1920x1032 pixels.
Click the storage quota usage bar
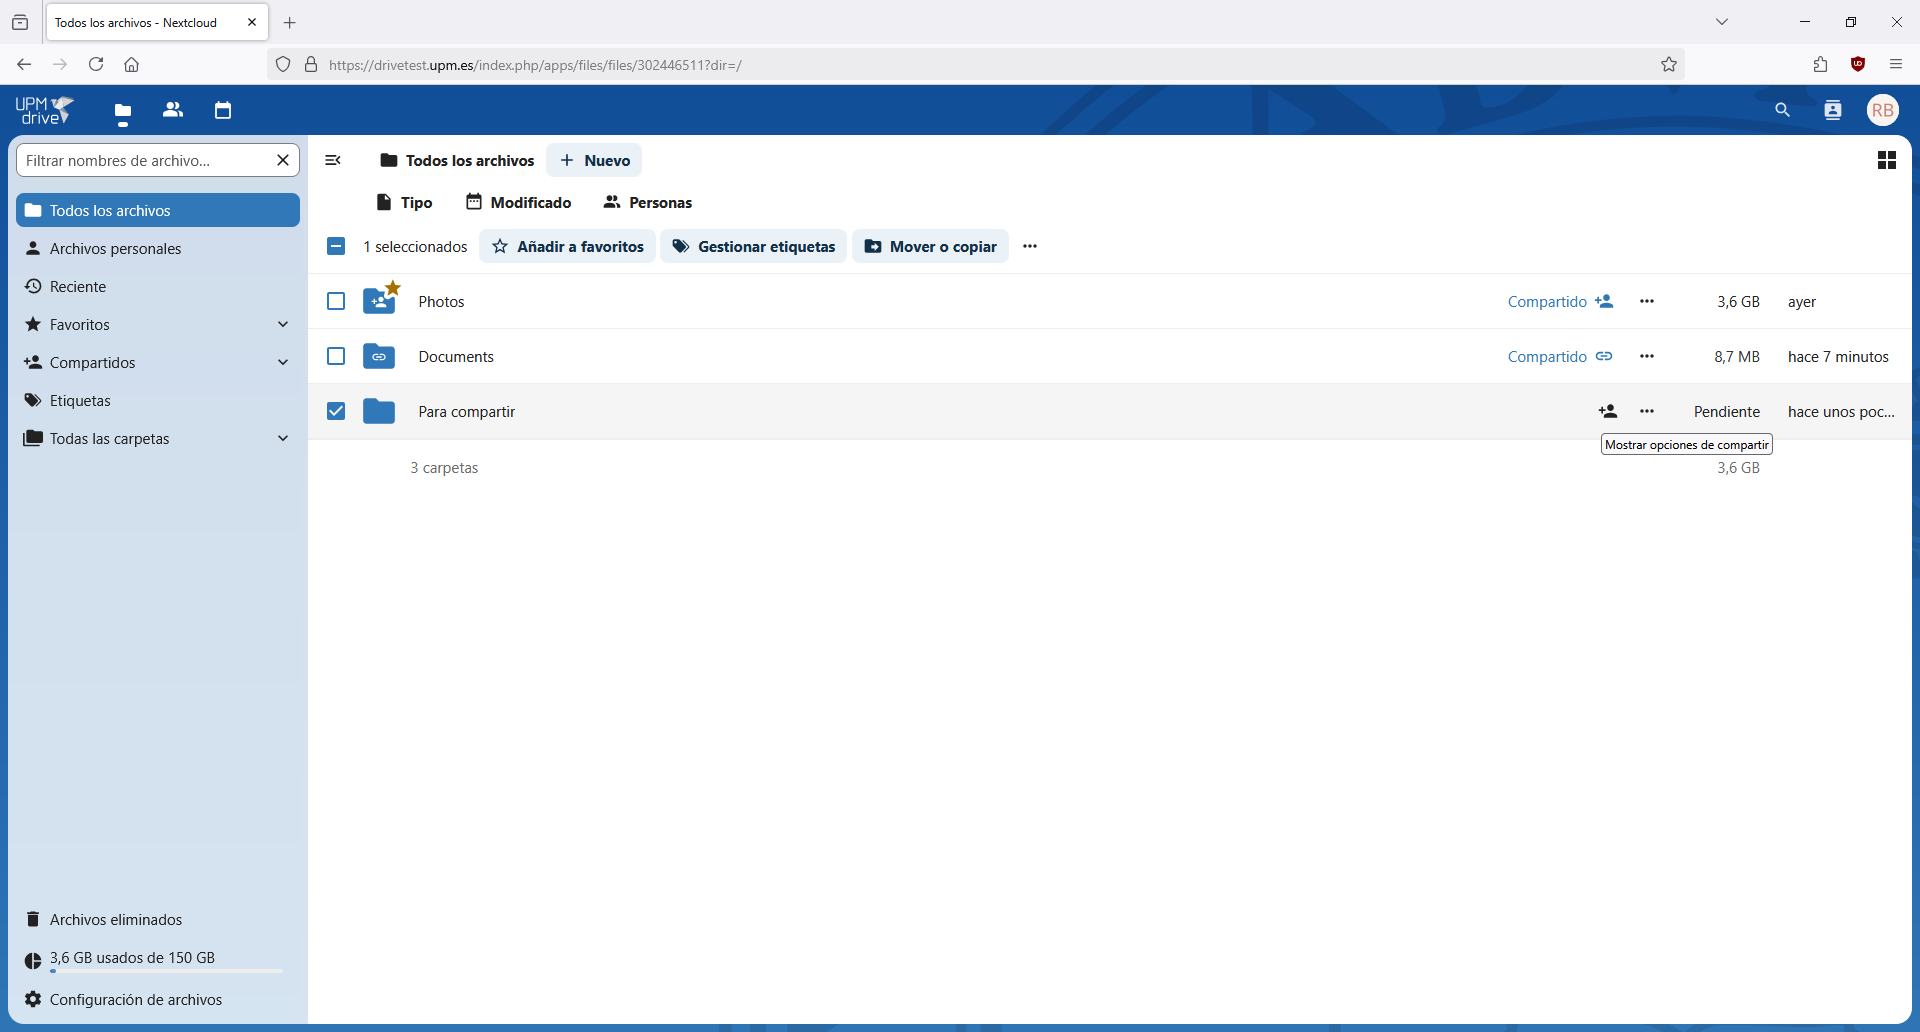(166, 971)
